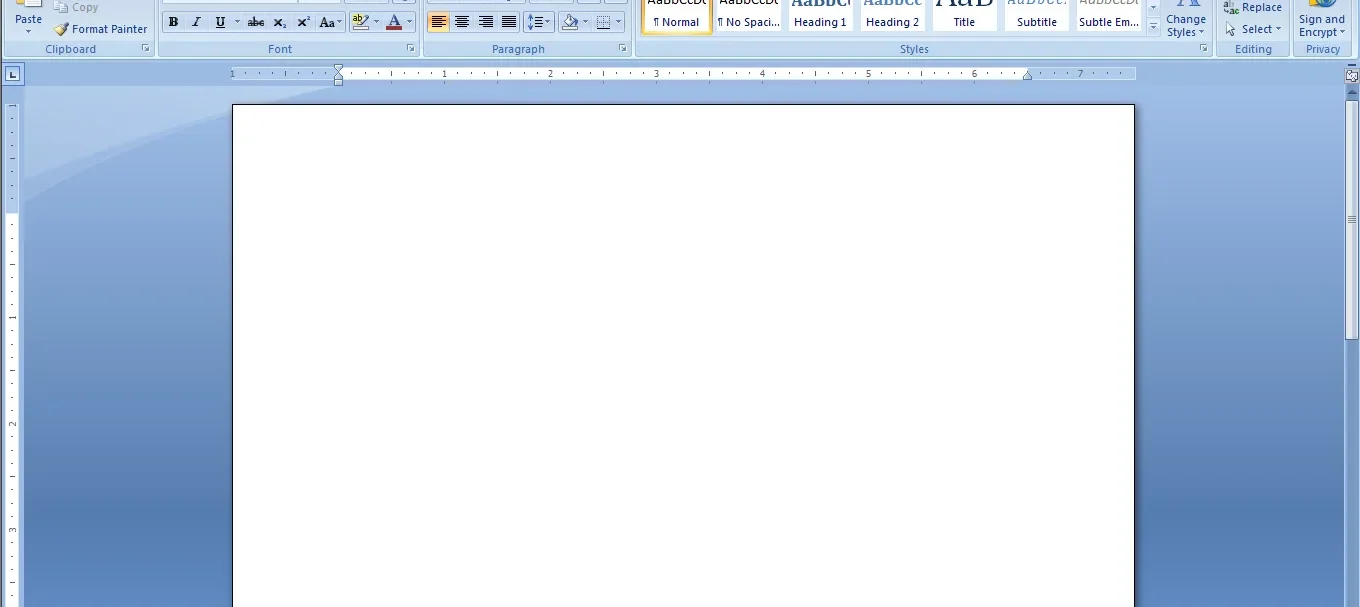Toggle bold formatting
Viewport: 1360px width, 607px height.
(173, 22)
